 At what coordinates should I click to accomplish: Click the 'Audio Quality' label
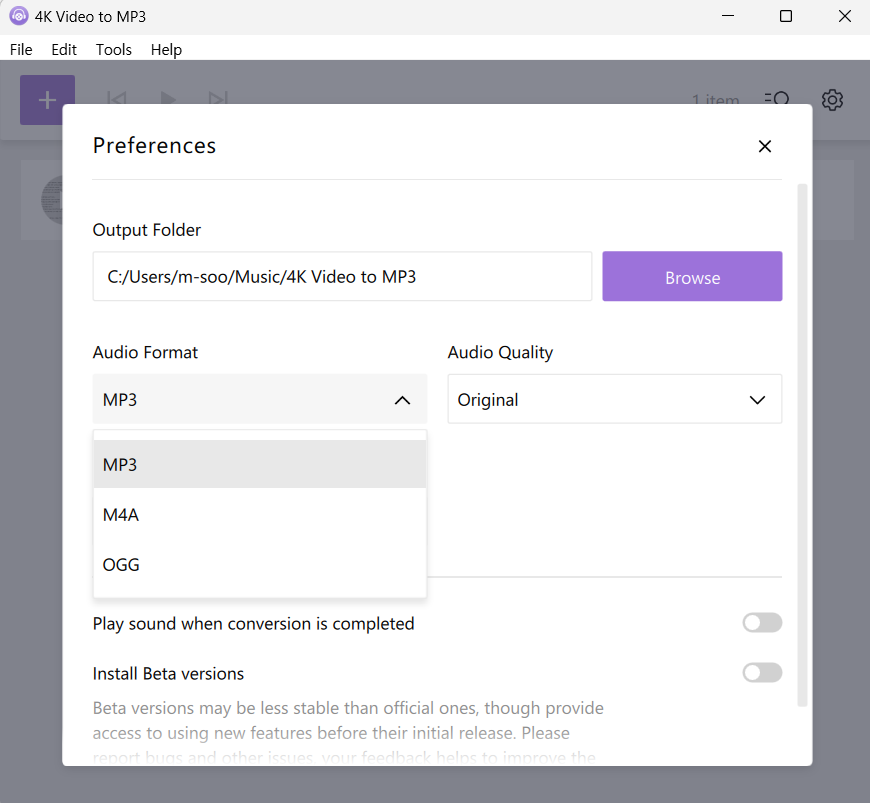tap(500, 352)
